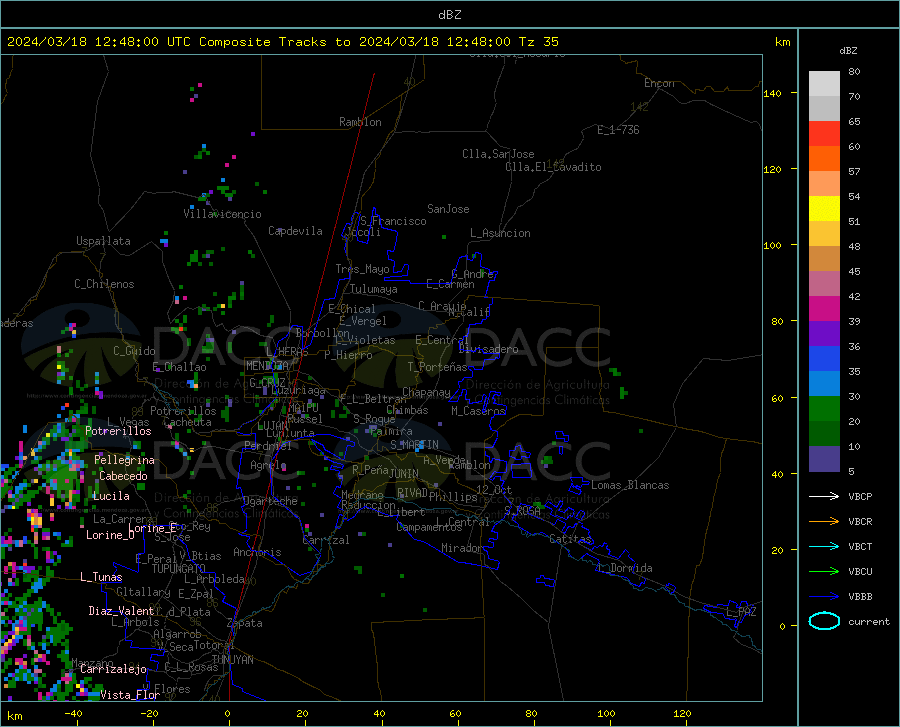Click the white VBCP arrow icon
This screenshot has height=727, width=900.
(824, 496)
